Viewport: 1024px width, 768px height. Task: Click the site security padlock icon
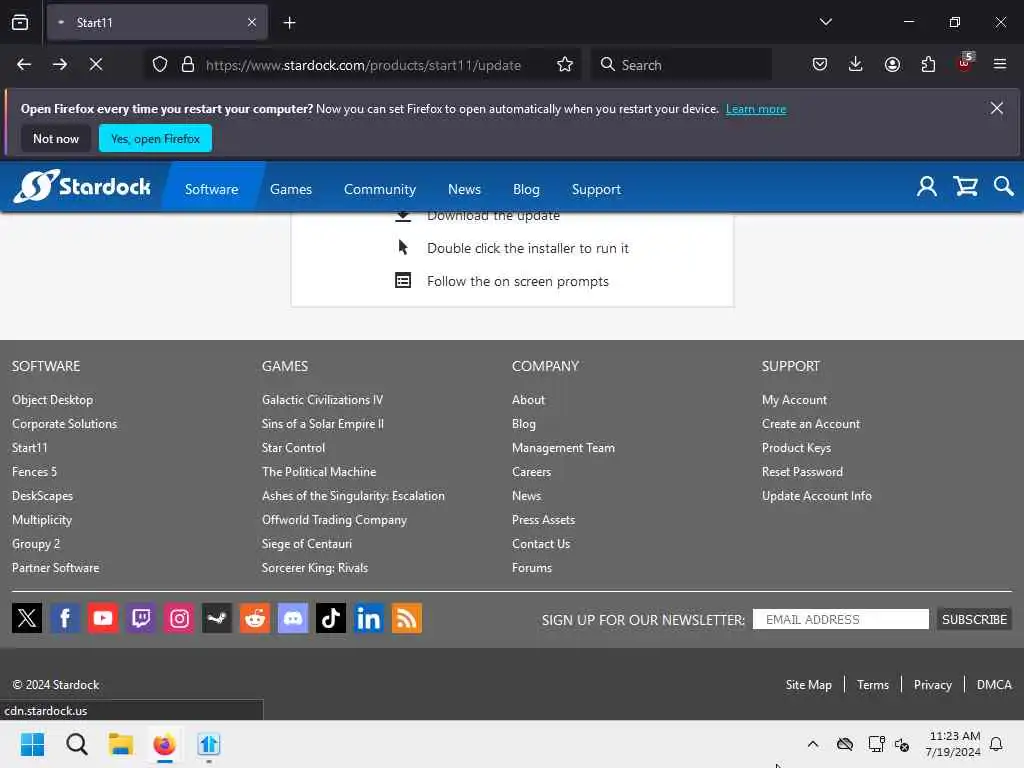pos(187,64)
